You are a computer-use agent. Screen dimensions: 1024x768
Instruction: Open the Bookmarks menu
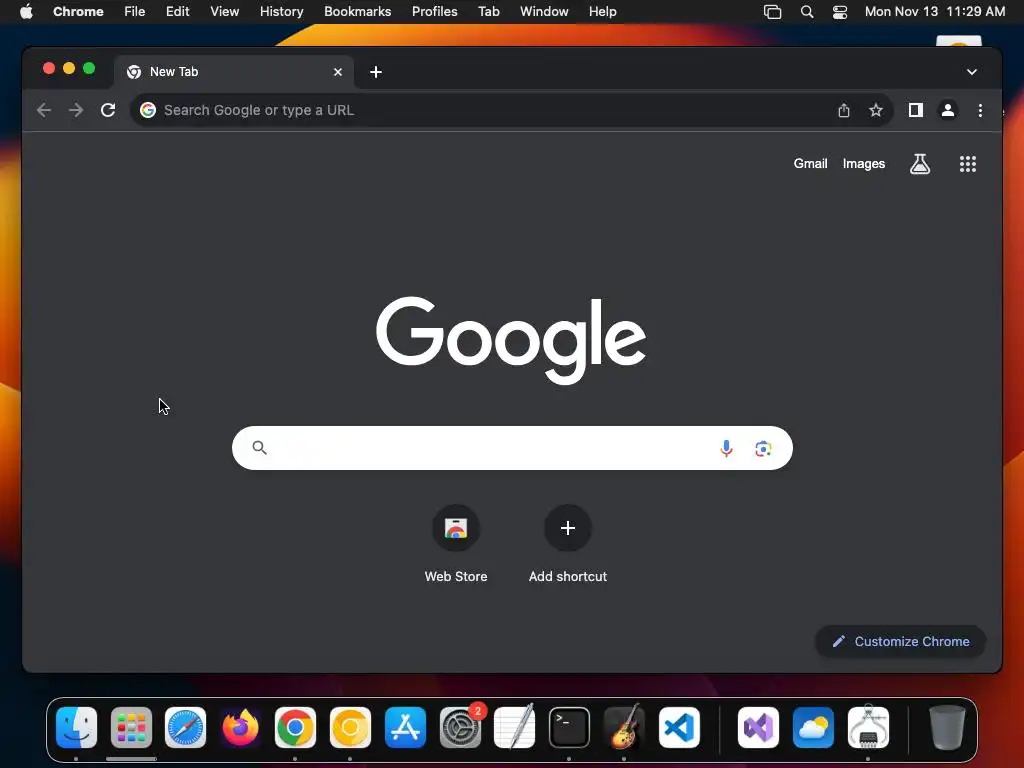tap(357, 12)
